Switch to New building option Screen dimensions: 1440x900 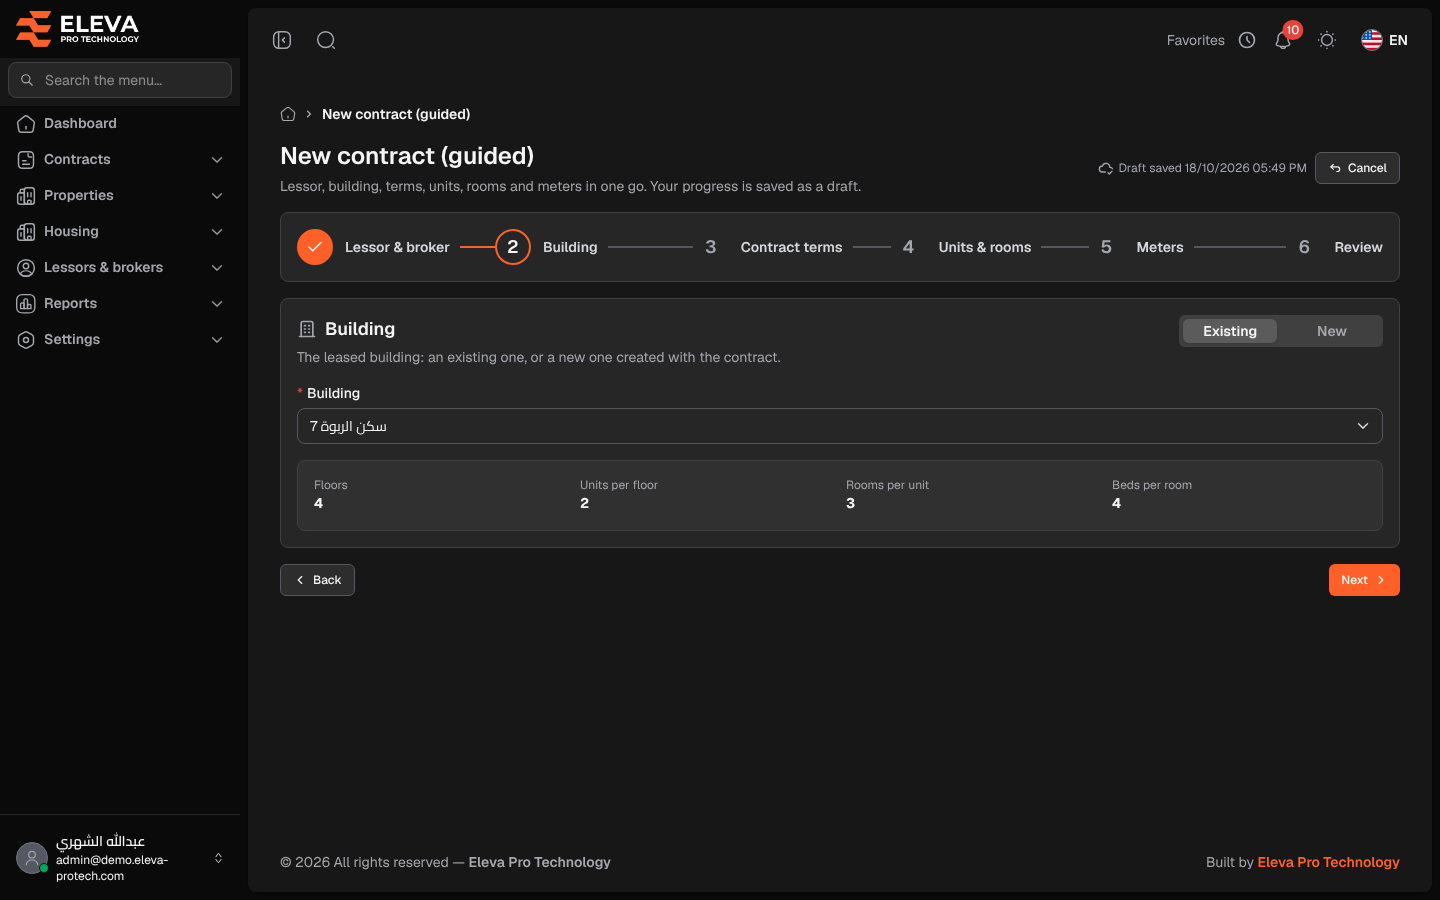(x=1331, y=331)
